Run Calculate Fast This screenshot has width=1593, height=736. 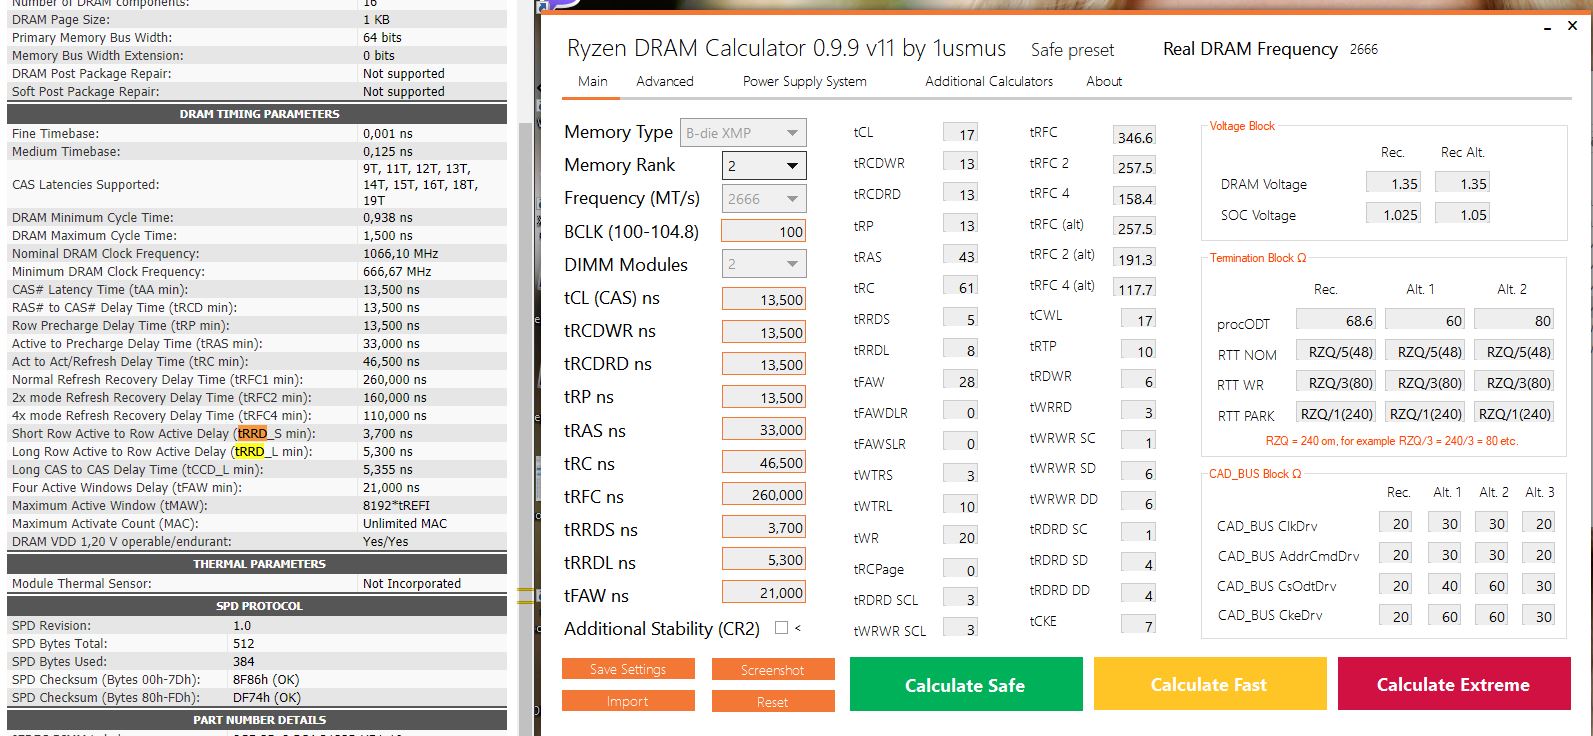click(1210, 685)
